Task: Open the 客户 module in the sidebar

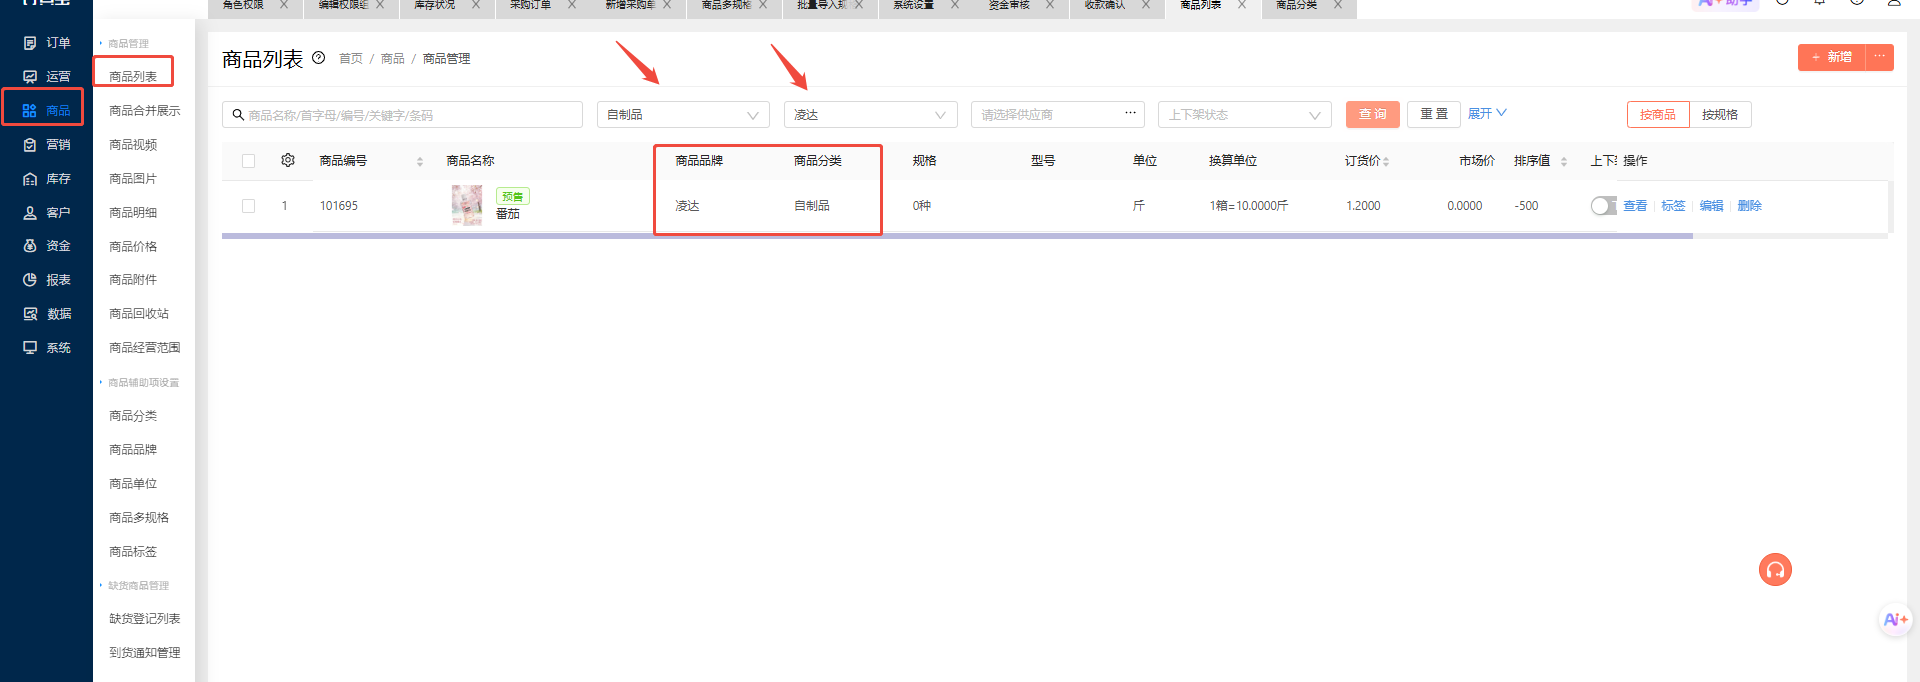Action: tap(46, 213)
